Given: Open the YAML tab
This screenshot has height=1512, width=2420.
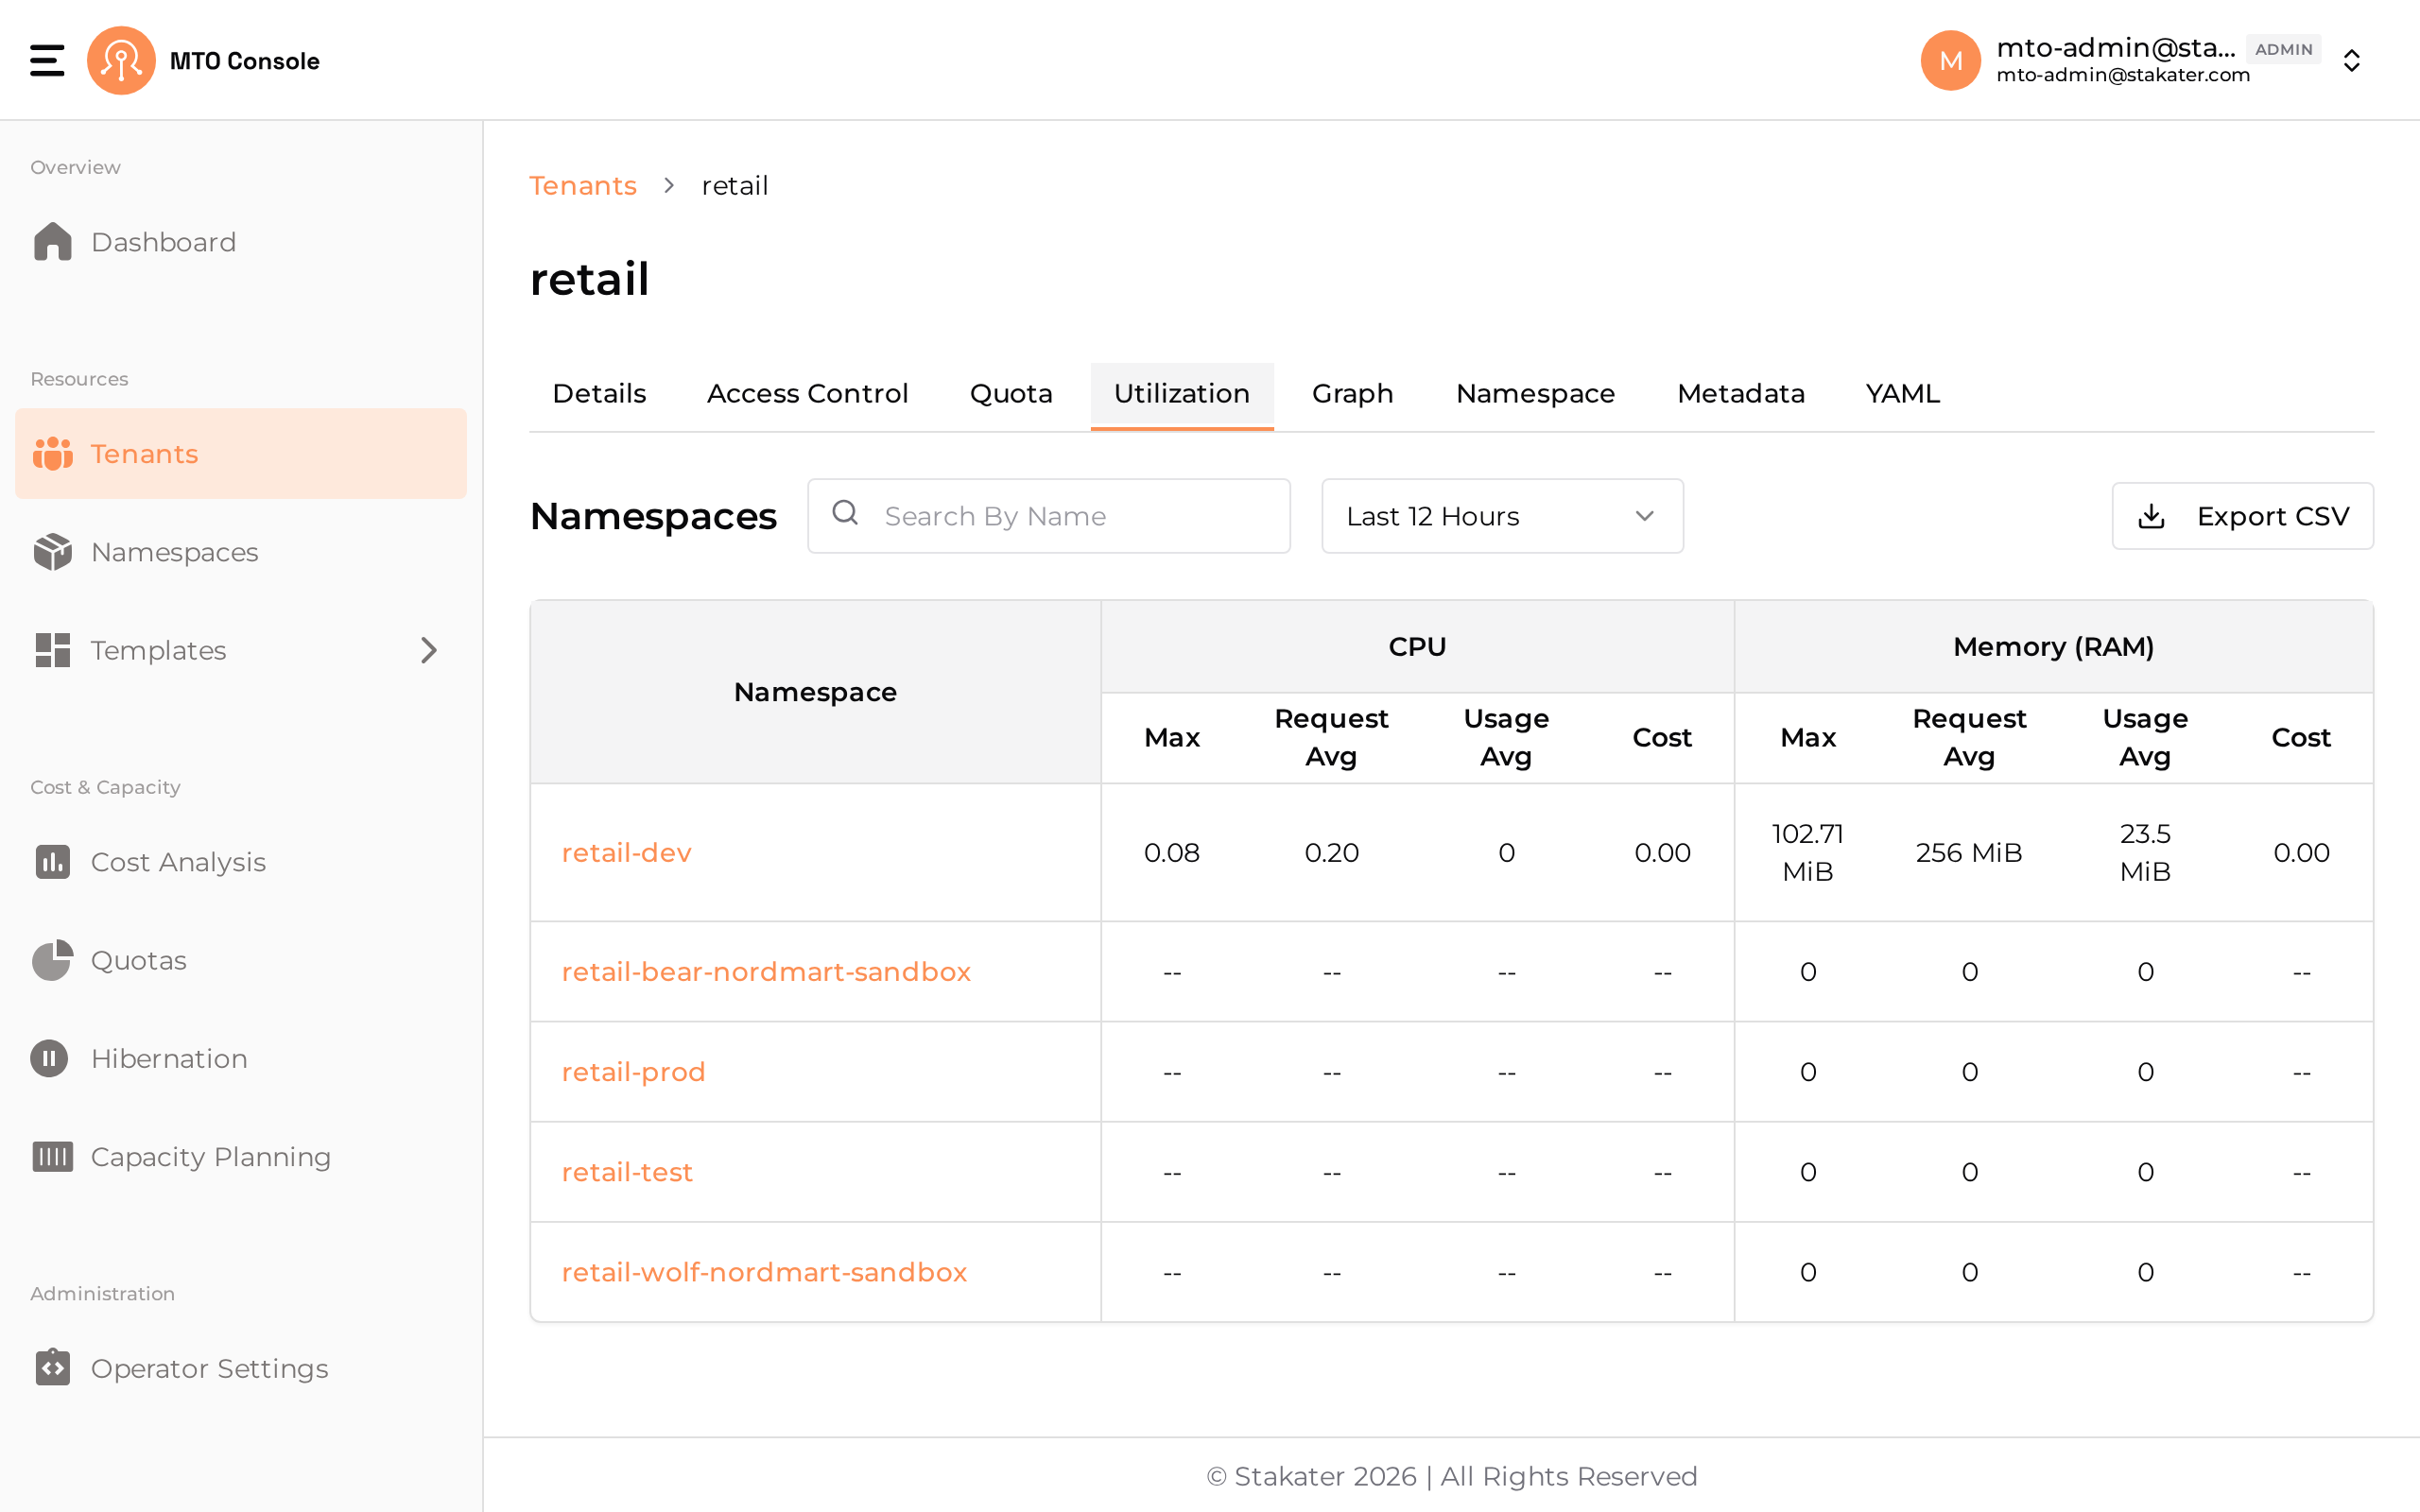Looking at the screenshot, I should 1902,394.
